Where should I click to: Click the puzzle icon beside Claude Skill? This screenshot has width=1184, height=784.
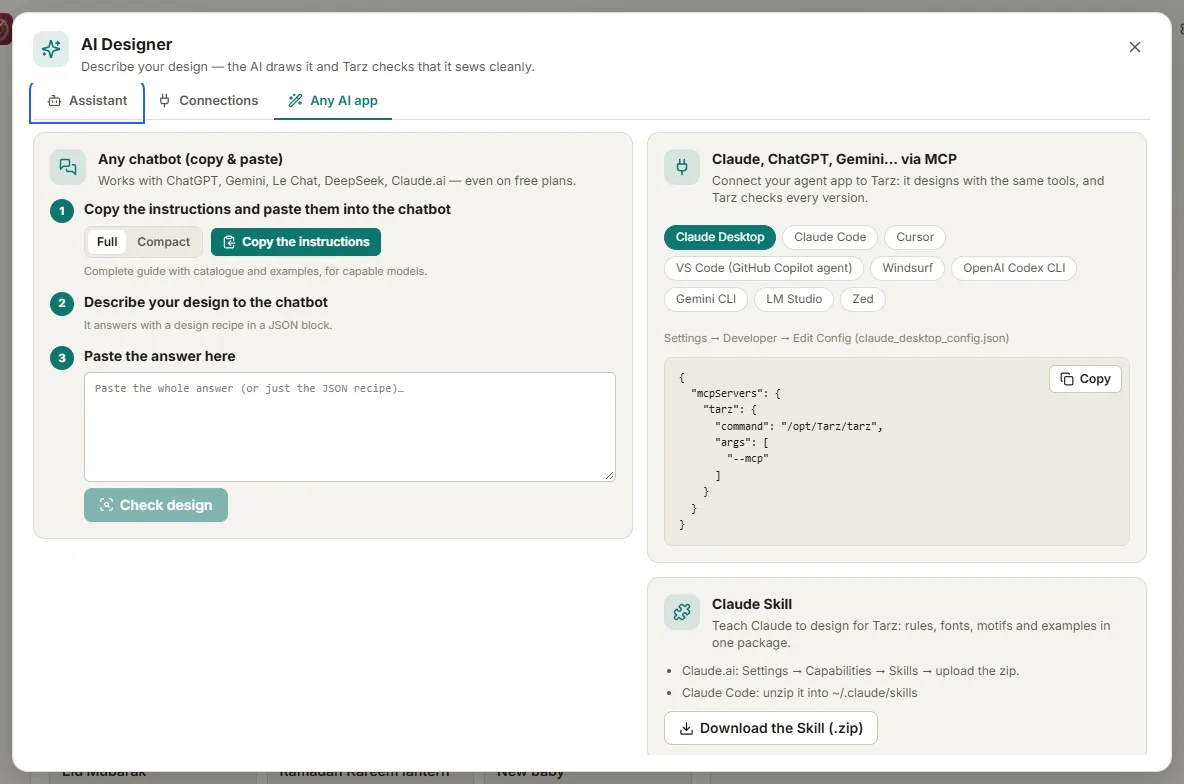pos(682,612)
